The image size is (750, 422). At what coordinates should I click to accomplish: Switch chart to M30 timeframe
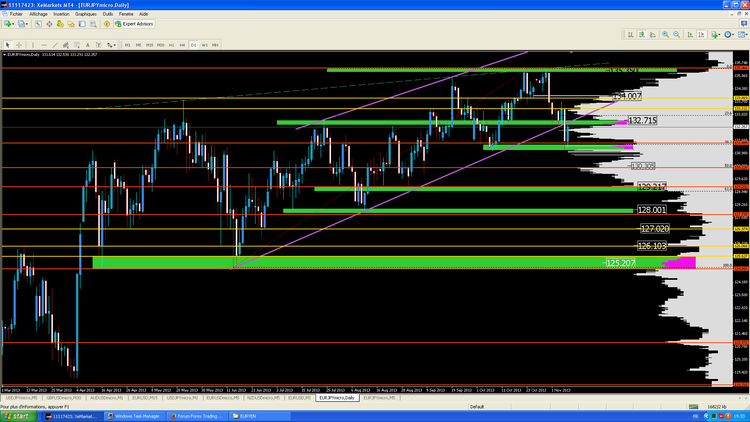click(x=160, y=45)
